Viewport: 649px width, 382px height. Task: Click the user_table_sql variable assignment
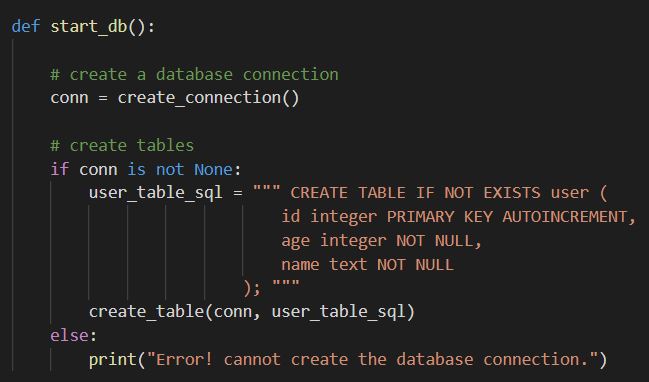[156, 193]
